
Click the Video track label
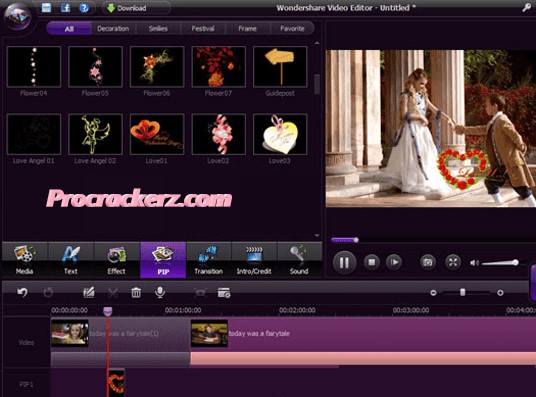(26, 342)
